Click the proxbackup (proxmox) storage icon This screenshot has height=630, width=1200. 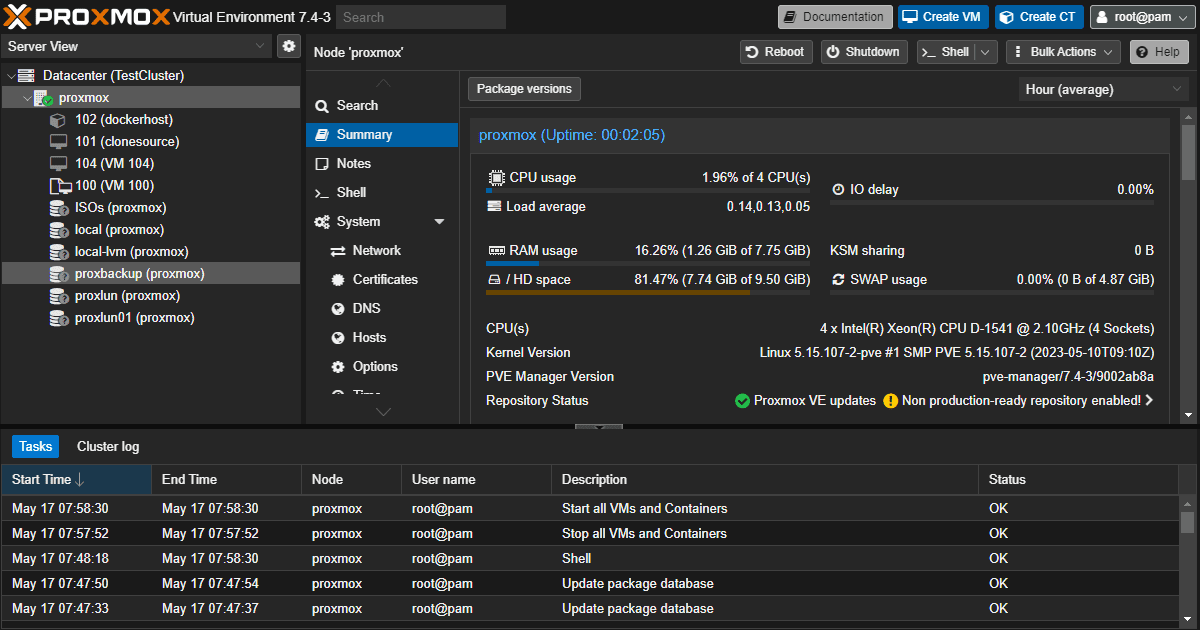click(x=58, y=274)
